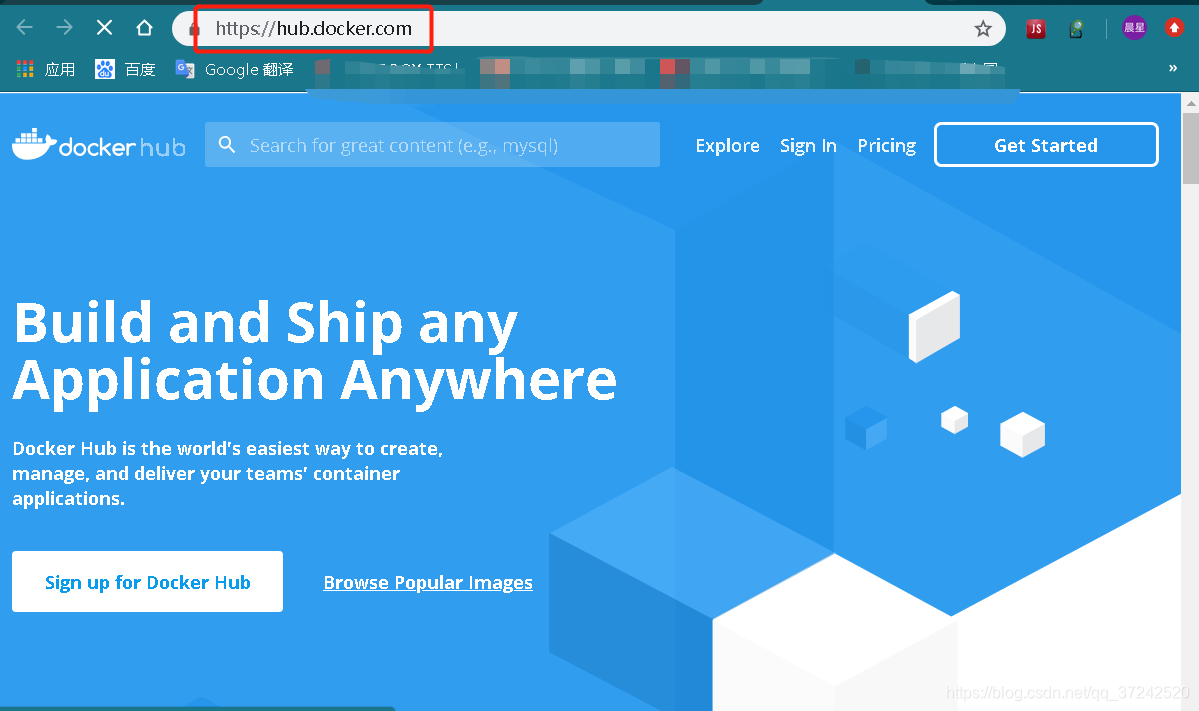This screenshot has width=1199, height=711.
Task: Open the Baidu bookmark
Action: tap(125, 70)
